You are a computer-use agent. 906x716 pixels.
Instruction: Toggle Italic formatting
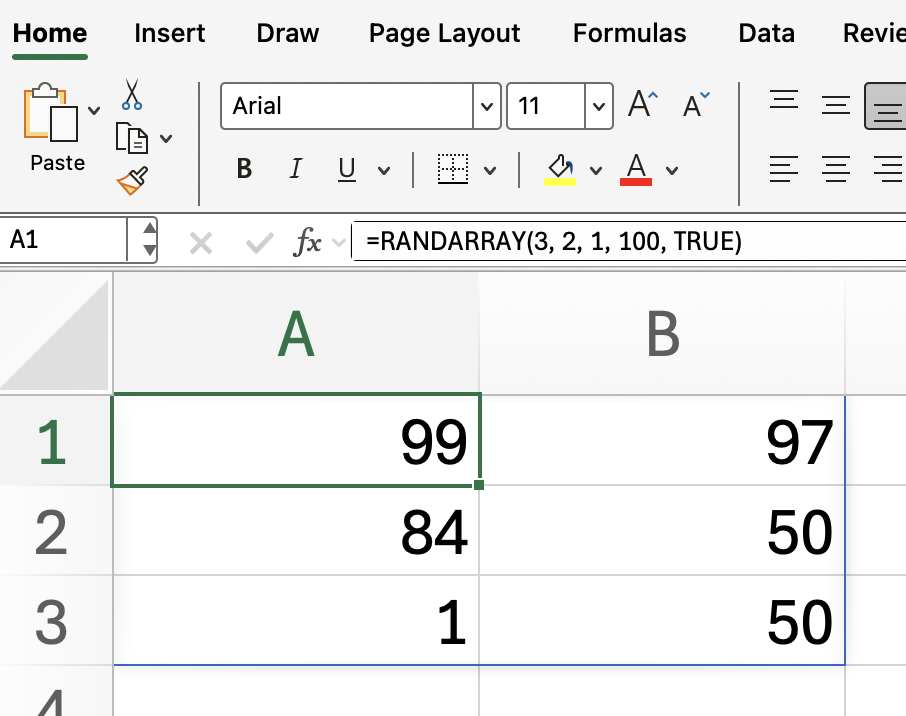pos(295,169)
